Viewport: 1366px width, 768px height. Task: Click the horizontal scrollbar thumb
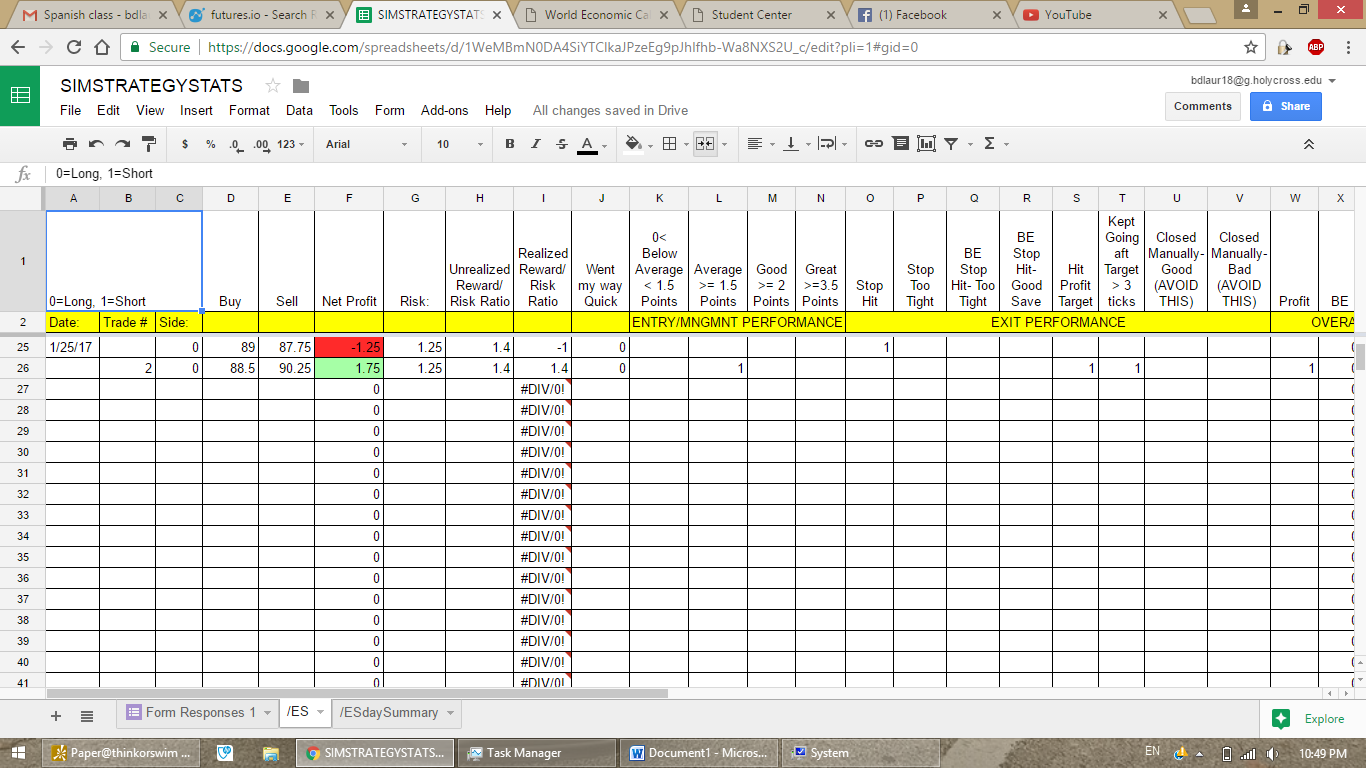coord(356,692)
